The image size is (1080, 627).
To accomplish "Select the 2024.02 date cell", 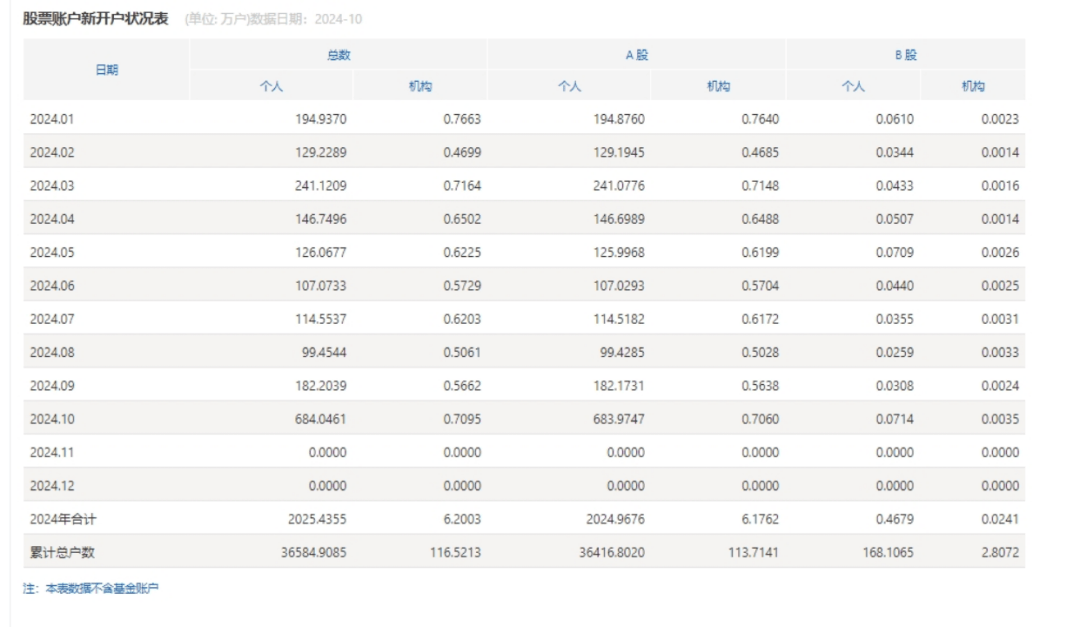I will pos(52,152).
